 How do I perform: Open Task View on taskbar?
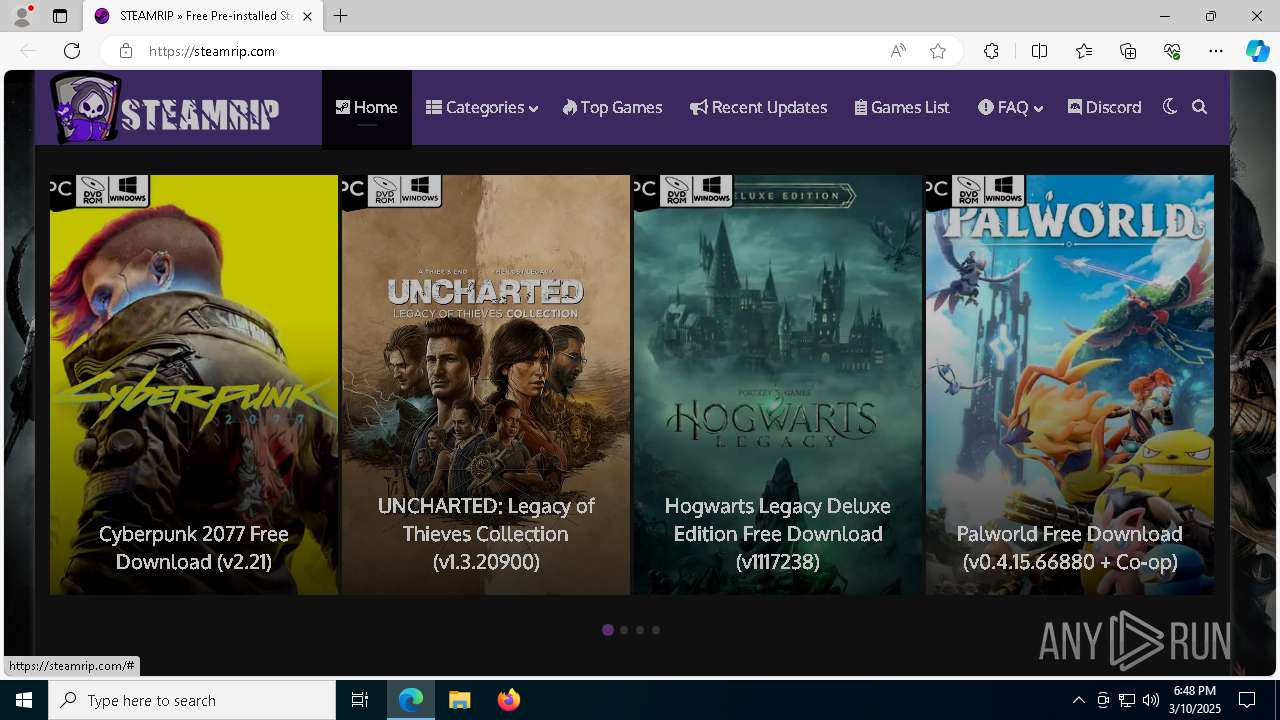click(360, 700)
